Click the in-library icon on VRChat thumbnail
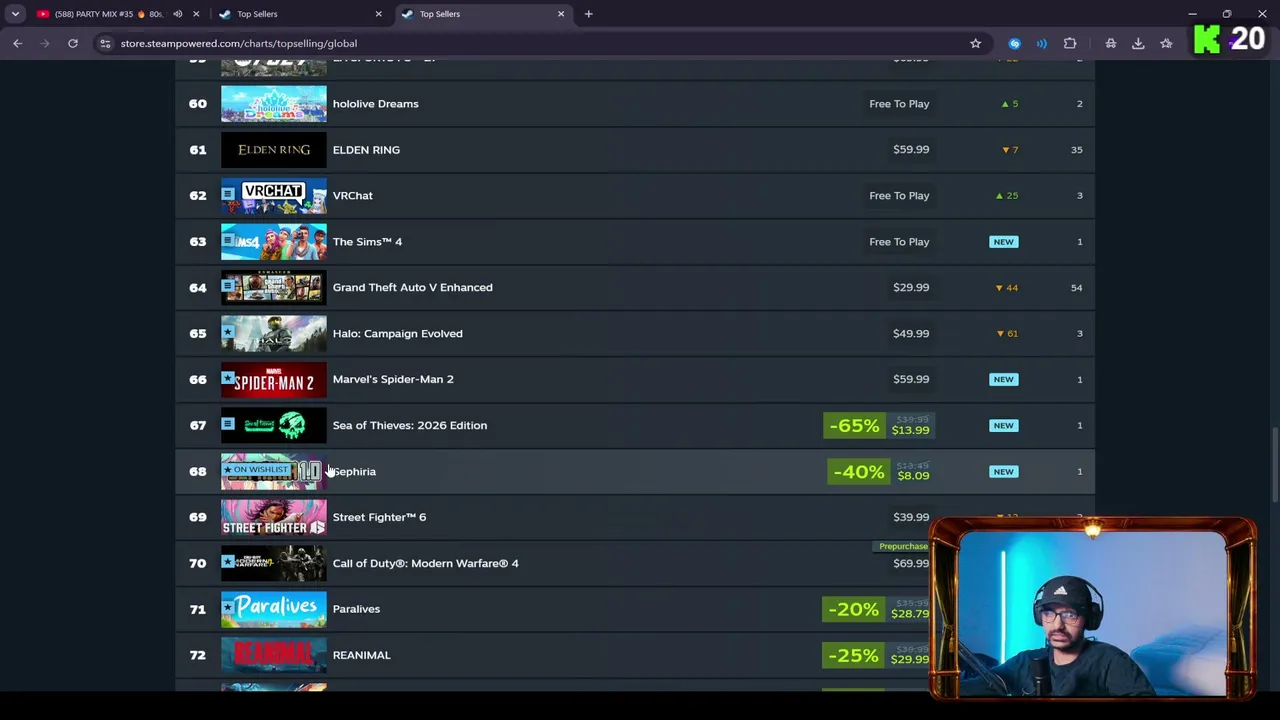 tap(228, 195)
